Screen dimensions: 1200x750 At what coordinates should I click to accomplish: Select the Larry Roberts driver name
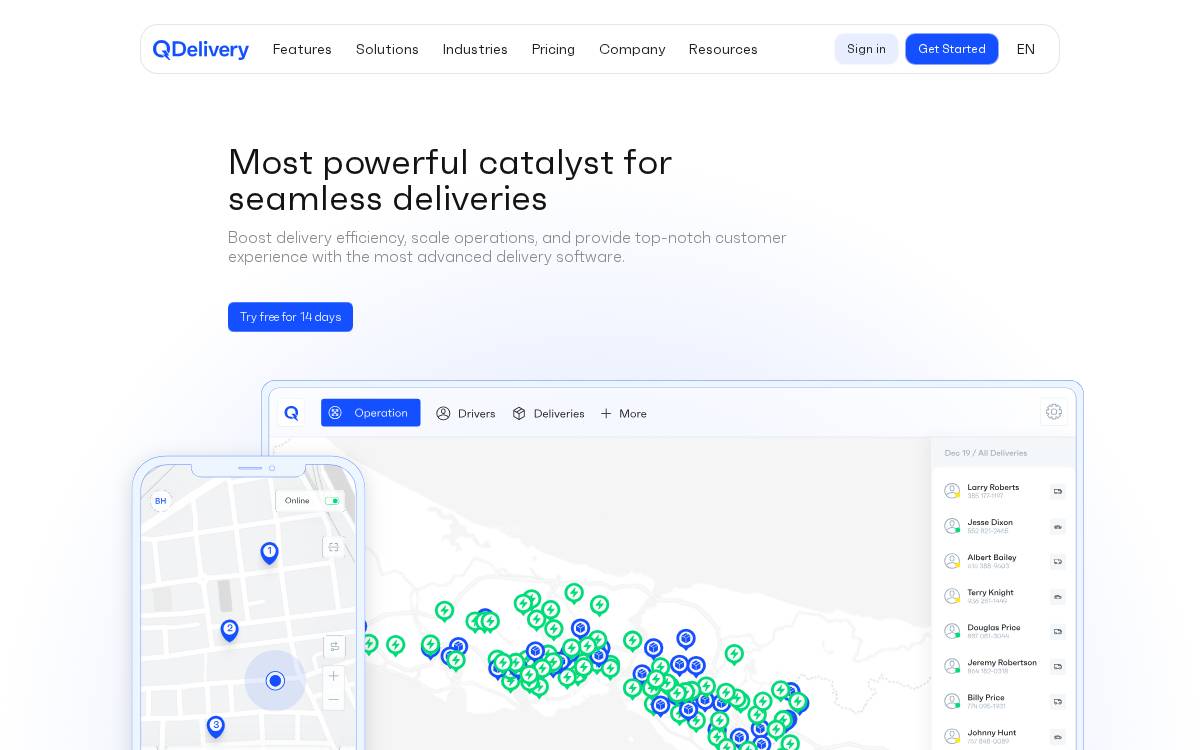click(993, 487)
